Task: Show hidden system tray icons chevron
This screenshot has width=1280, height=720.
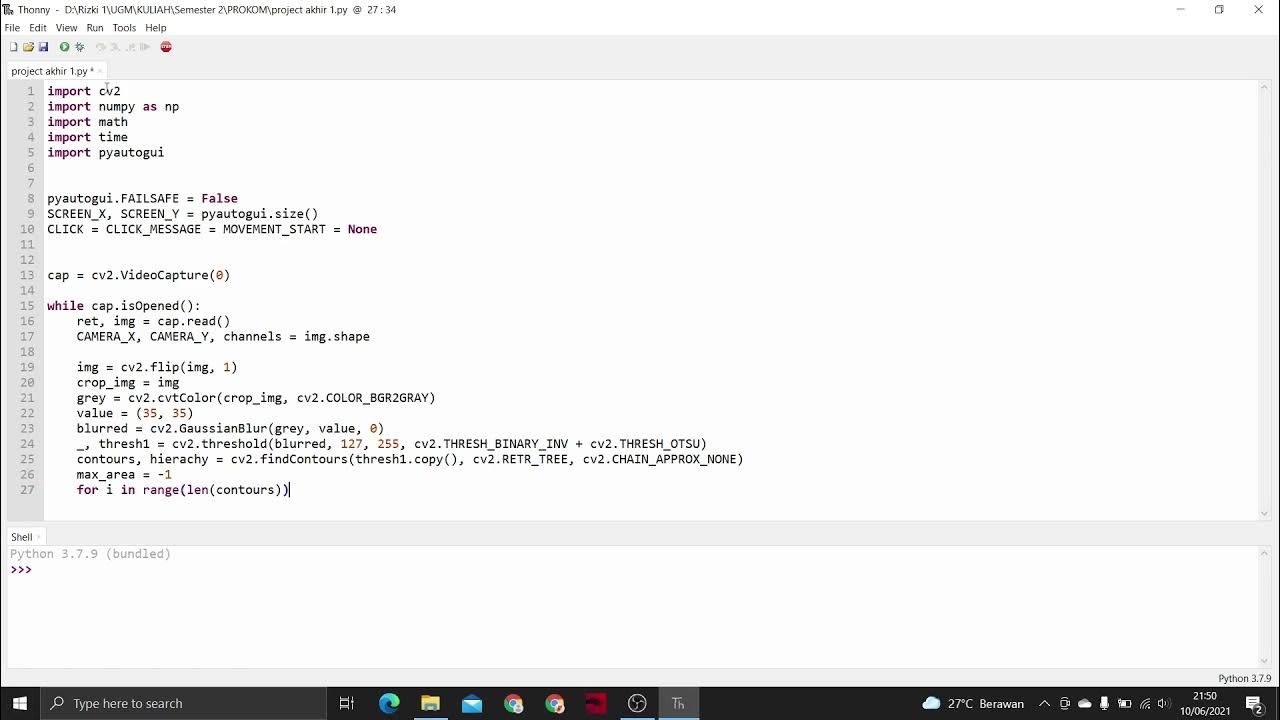Action: coord(1044,703)
